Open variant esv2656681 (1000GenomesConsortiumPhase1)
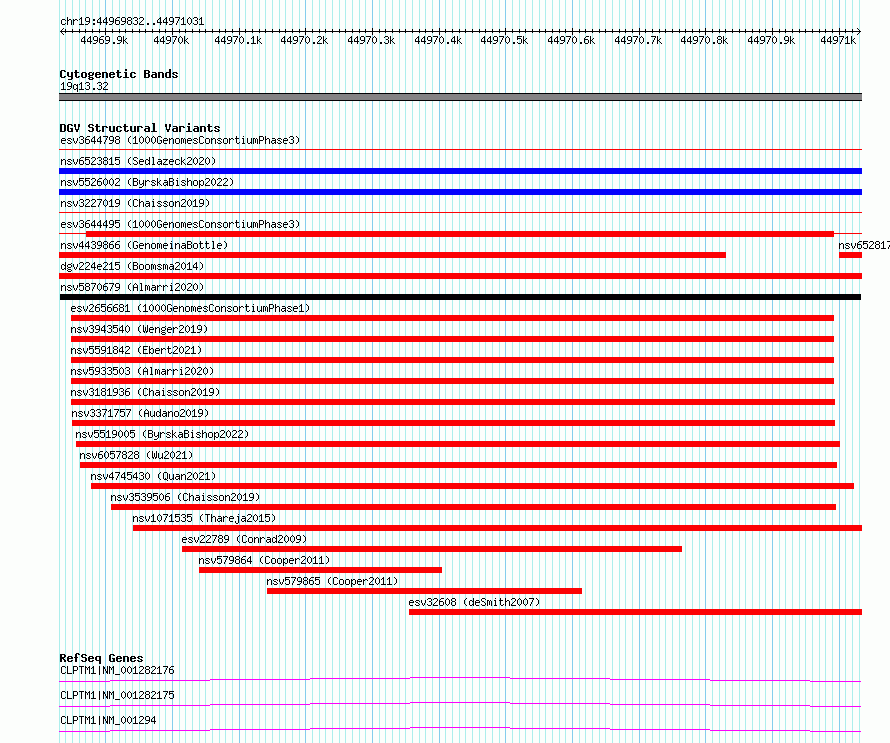The image size is (890, 743). 190,308
